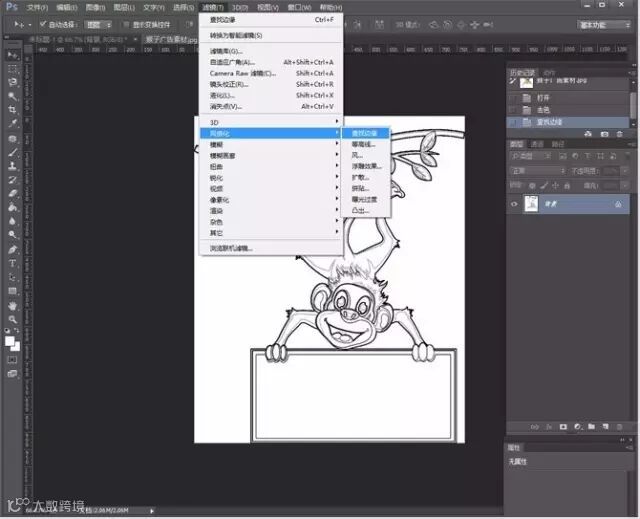Select the Quick Selection tool
This screenshot has height=519, width=640.
(13, 96)
